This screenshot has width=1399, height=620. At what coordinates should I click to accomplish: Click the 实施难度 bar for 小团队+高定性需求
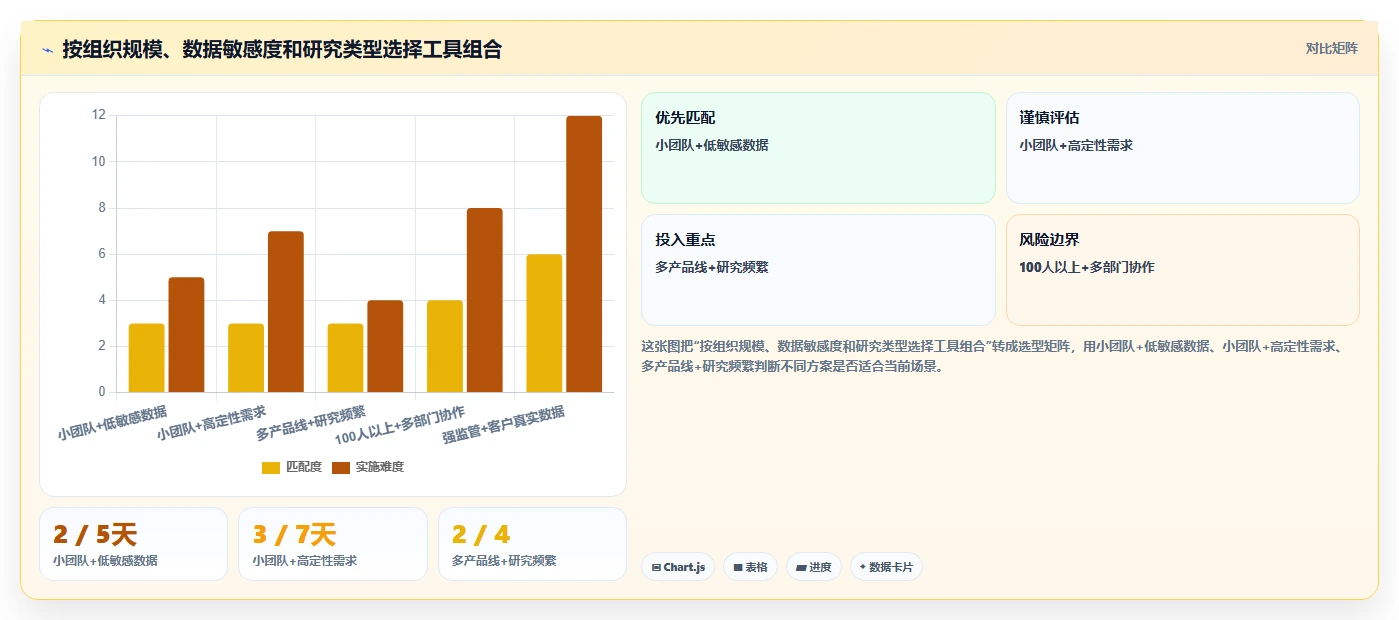click(x=285, y=312)
